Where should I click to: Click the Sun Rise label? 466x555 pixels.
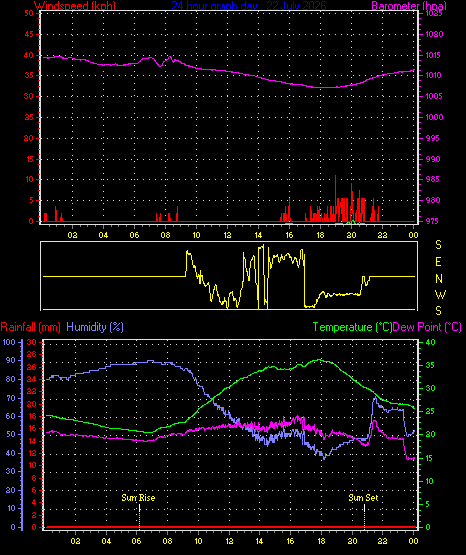pos(138,498)
